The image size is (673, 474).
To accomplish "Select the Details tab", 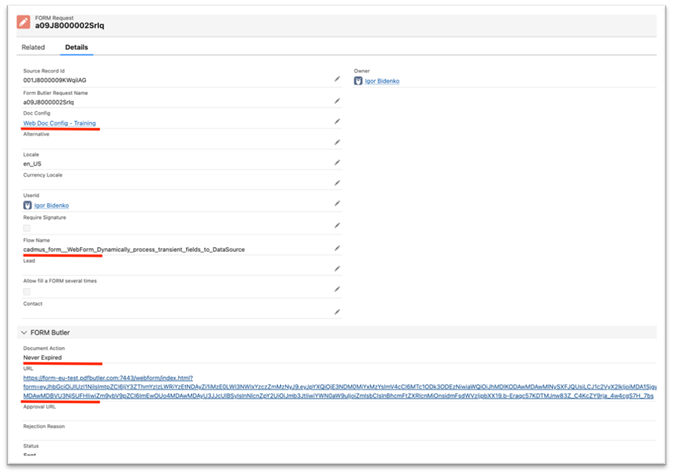I will coord(76,47).
